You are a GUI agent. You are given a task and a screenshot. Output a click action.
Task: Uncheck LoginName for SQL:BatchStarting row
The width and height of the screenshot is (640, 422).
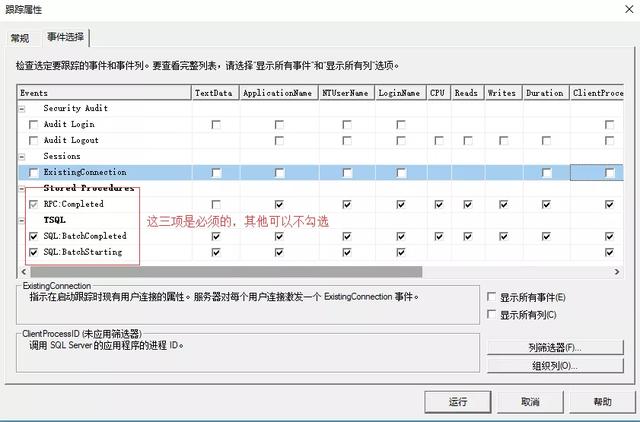(401, 252)
